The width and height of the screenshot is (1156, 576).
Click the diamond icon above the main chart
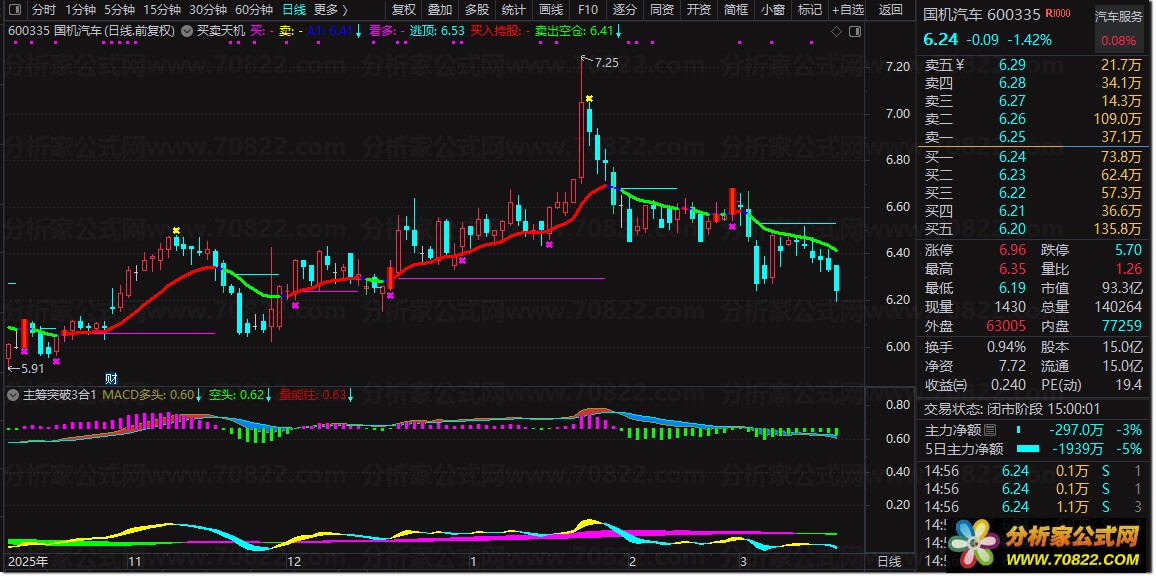point(836,32)
